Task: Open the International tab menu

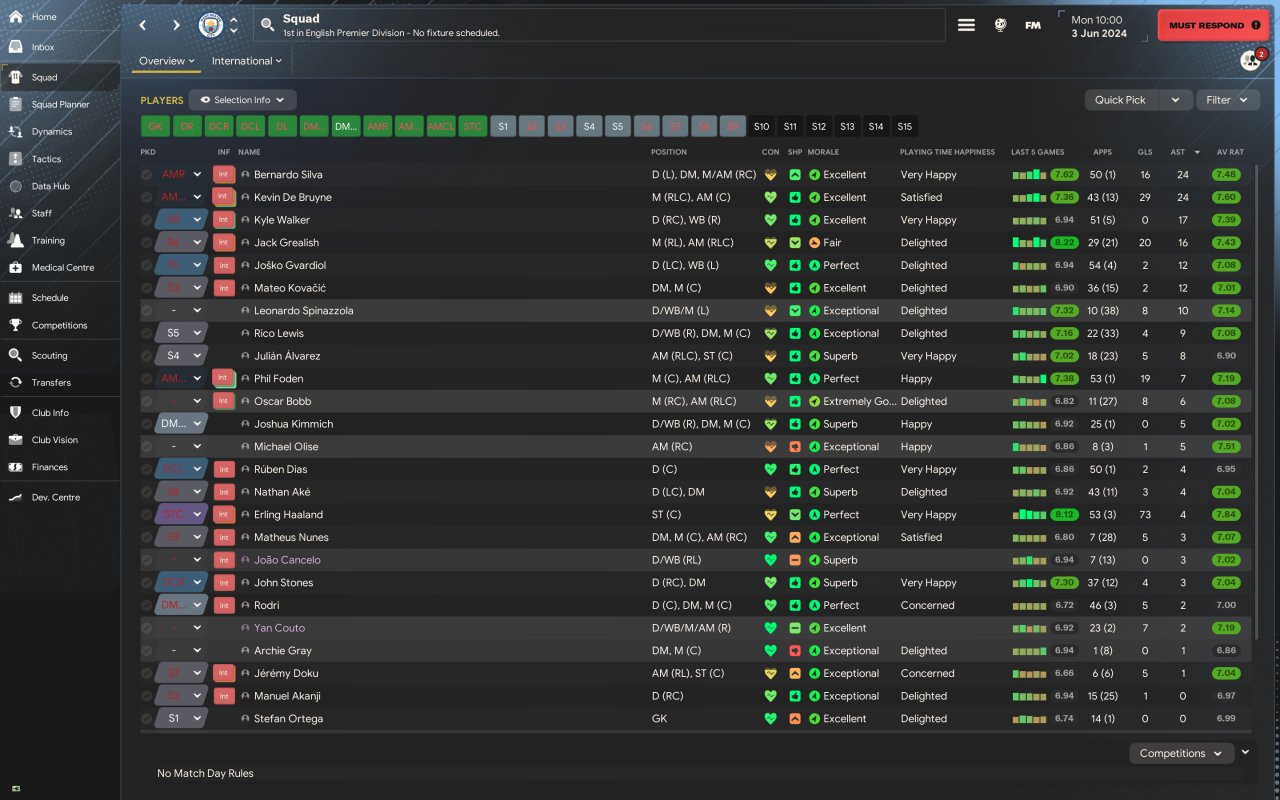Action: pyautogui.click(x=247, y=61)
